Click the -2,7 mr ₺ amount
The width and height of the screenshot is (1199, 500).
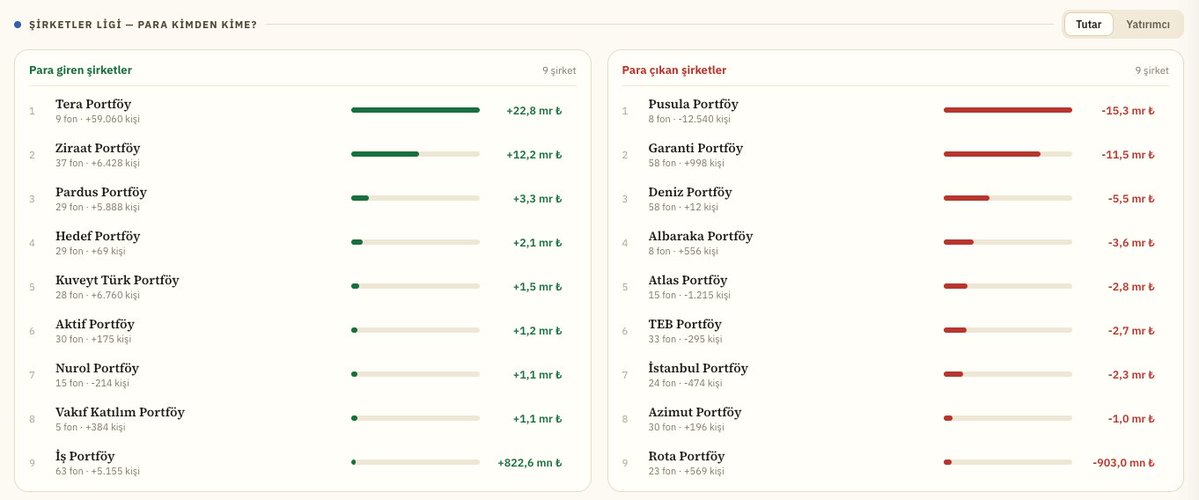(1131, 331)
